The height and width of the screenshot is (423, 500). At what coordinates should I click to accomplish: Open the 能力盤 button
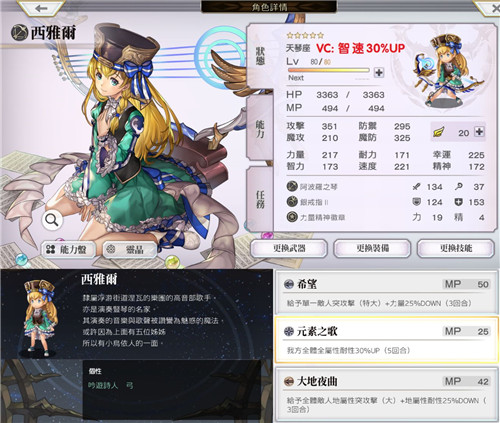pyautogui.click(x=68, y=249)
